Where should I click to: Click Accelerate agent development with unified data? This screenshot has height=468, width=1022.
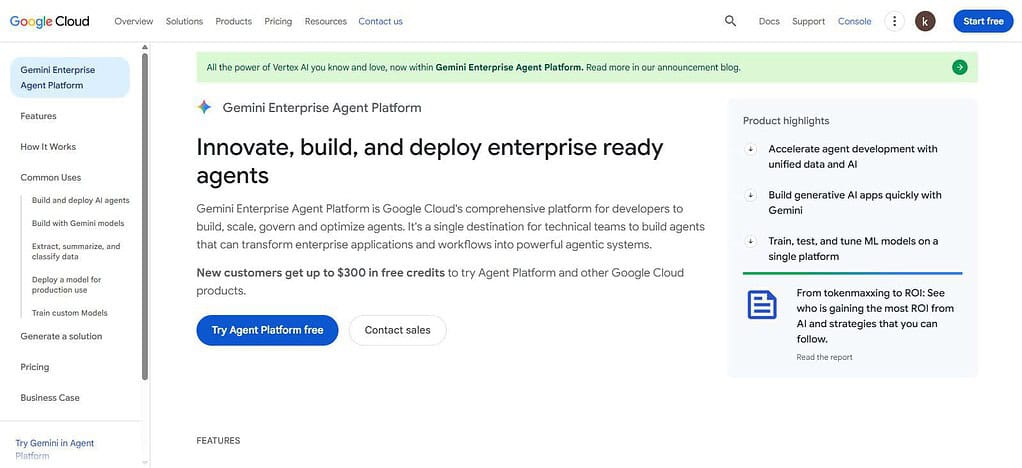[853, 156]
